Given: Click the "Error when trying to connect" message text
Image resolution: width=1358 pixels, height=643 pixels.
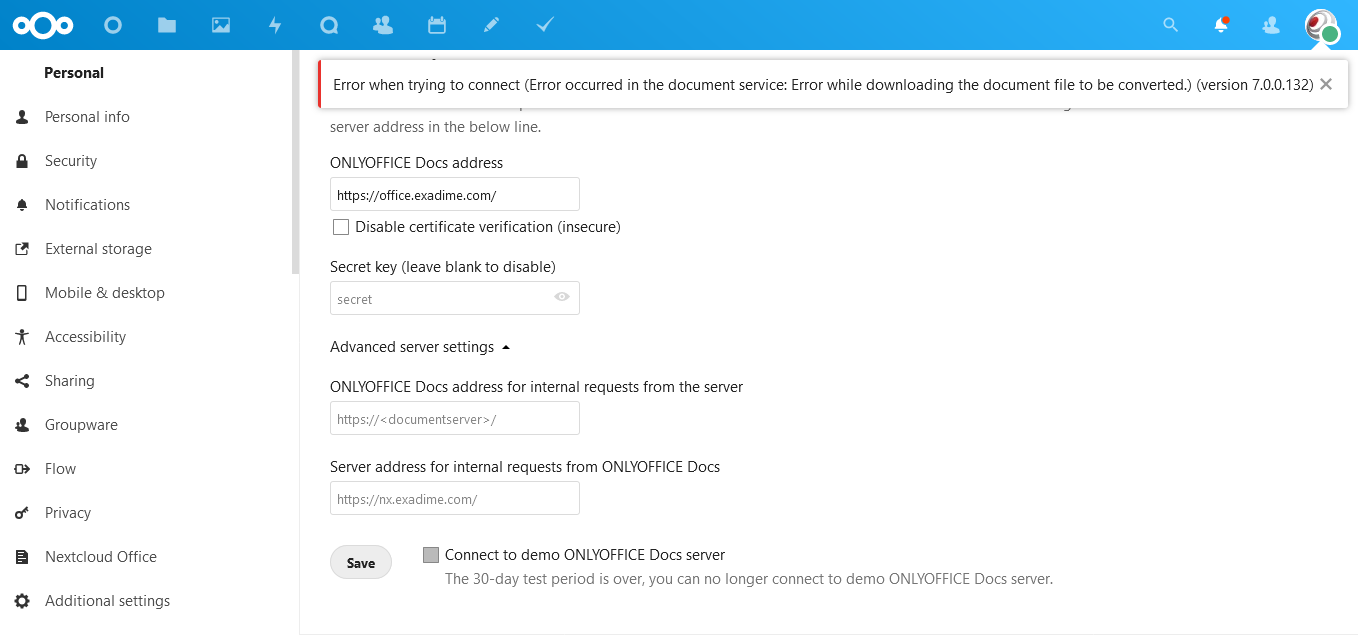Looking at the screenshot, I should click(823, 85).
